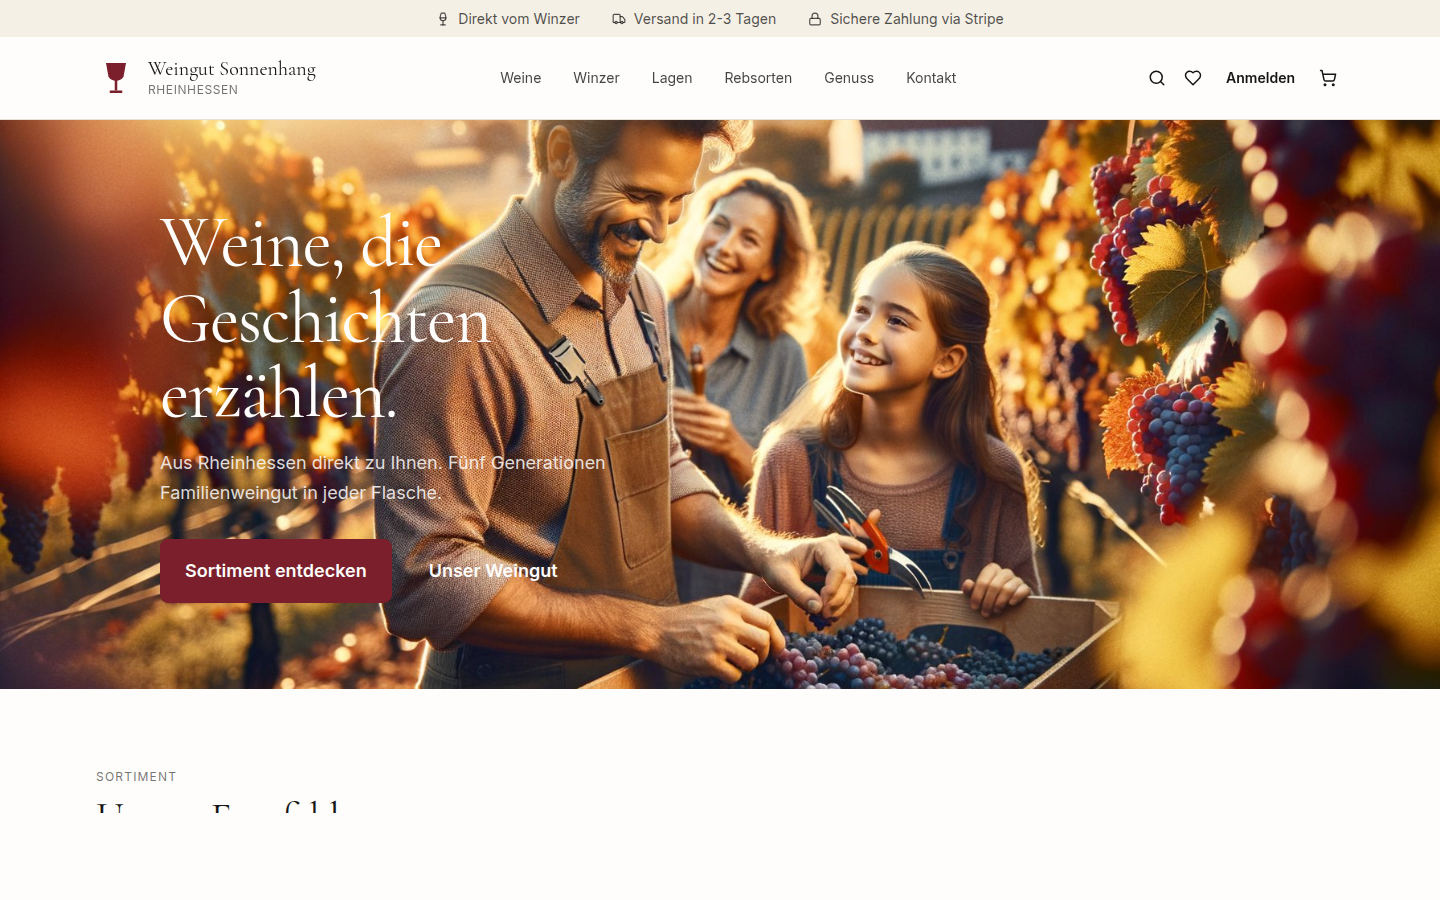1440x900 pixels.
Task: Click the Sortiment entdecken button
Action: [276, 571]
